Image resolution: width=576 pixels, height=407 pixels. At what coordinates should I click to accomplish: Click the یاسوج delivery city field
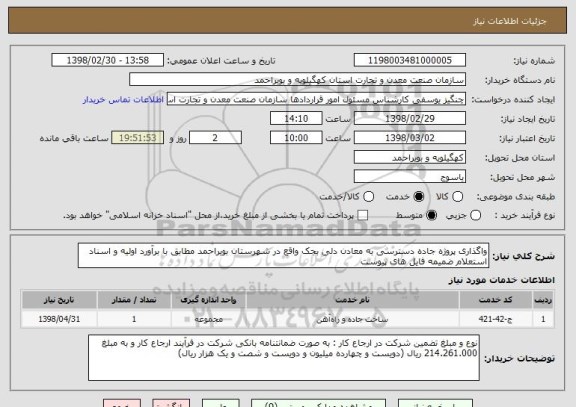click(410, 177)
